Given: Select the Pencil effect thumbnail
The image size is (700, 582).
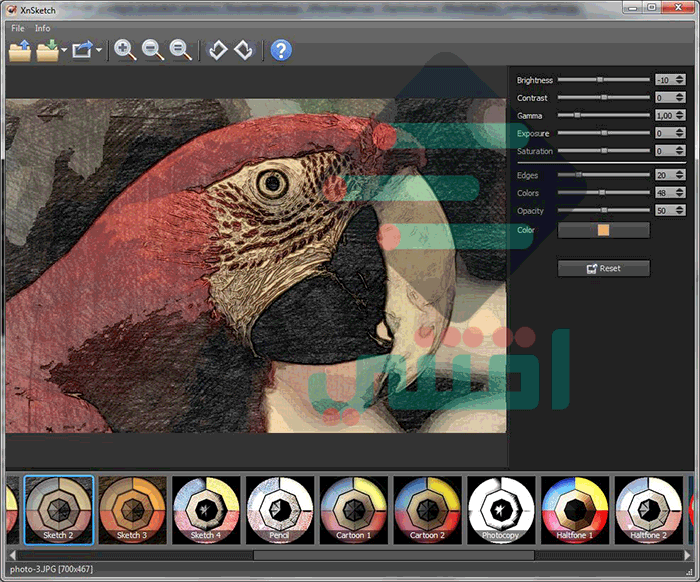Looking at the screenshot, I should (280, 510).
